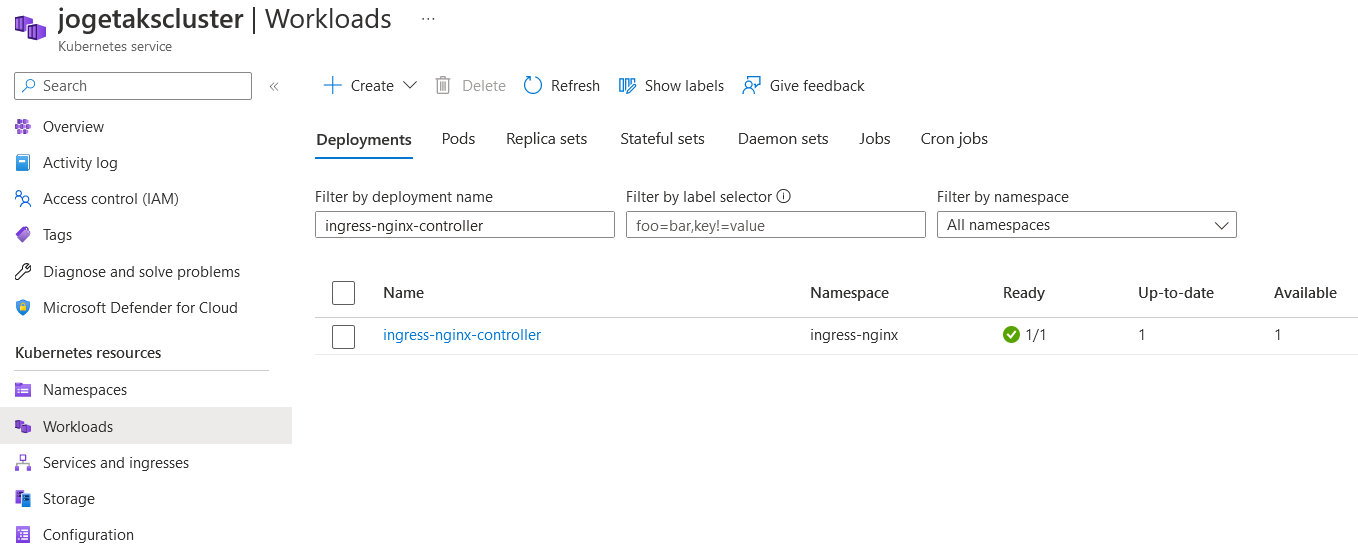Click the Give feedback icon
1358x553 pixels.
click(x=752, y=86)
